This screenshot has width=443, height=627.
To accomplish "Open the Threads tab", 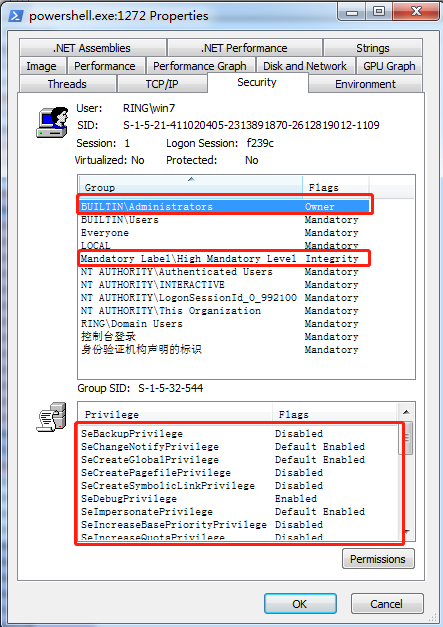I will (x=67, y=84).
